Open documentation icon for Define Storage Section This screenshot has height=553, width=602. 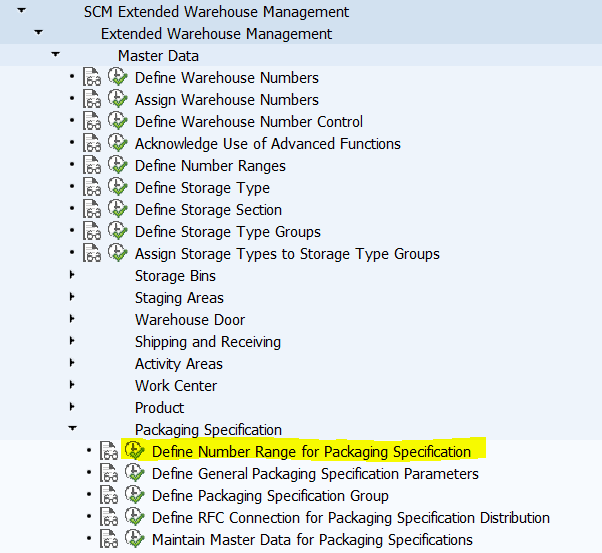(x=92, y=209)
